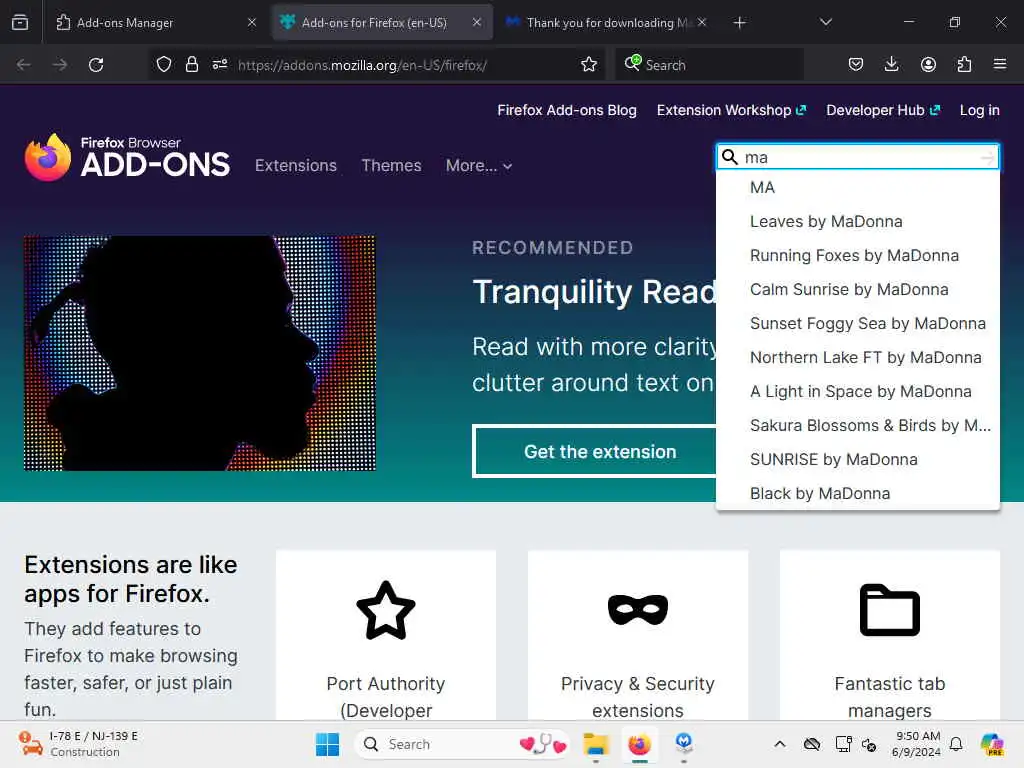Close the Add-ons for Firefox tab
This screenshot has width=1024, height=768.
tap(477, 22)
